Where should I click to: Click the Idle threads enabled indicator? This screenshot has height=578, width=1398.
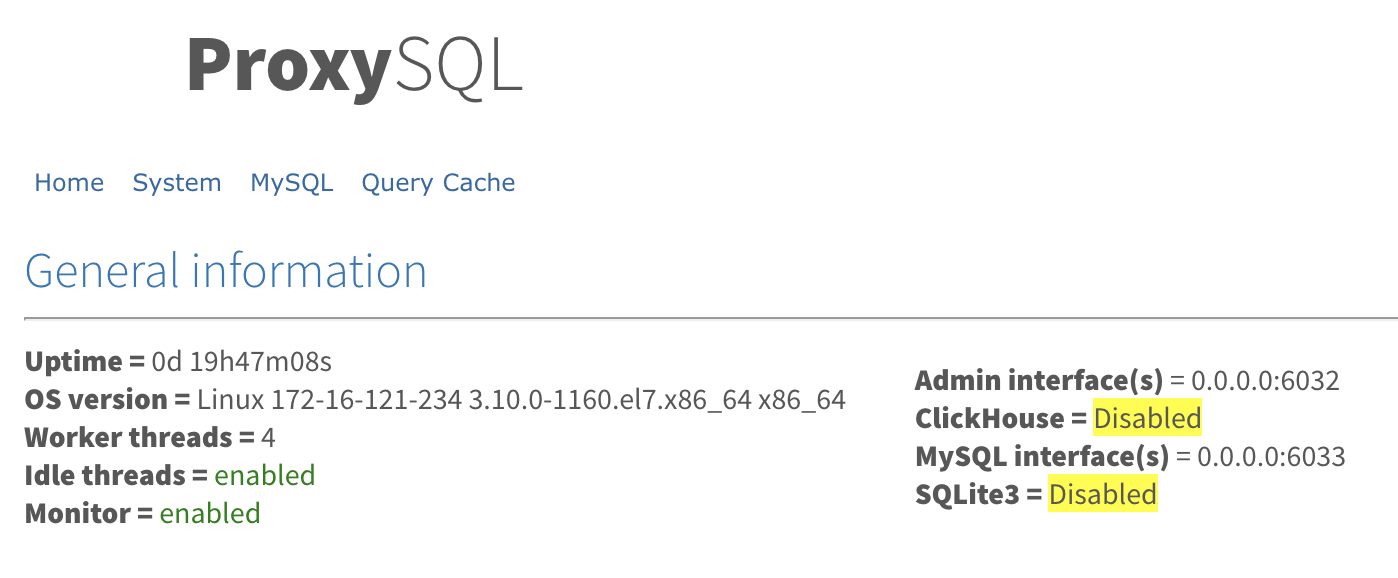click(264, 475)
